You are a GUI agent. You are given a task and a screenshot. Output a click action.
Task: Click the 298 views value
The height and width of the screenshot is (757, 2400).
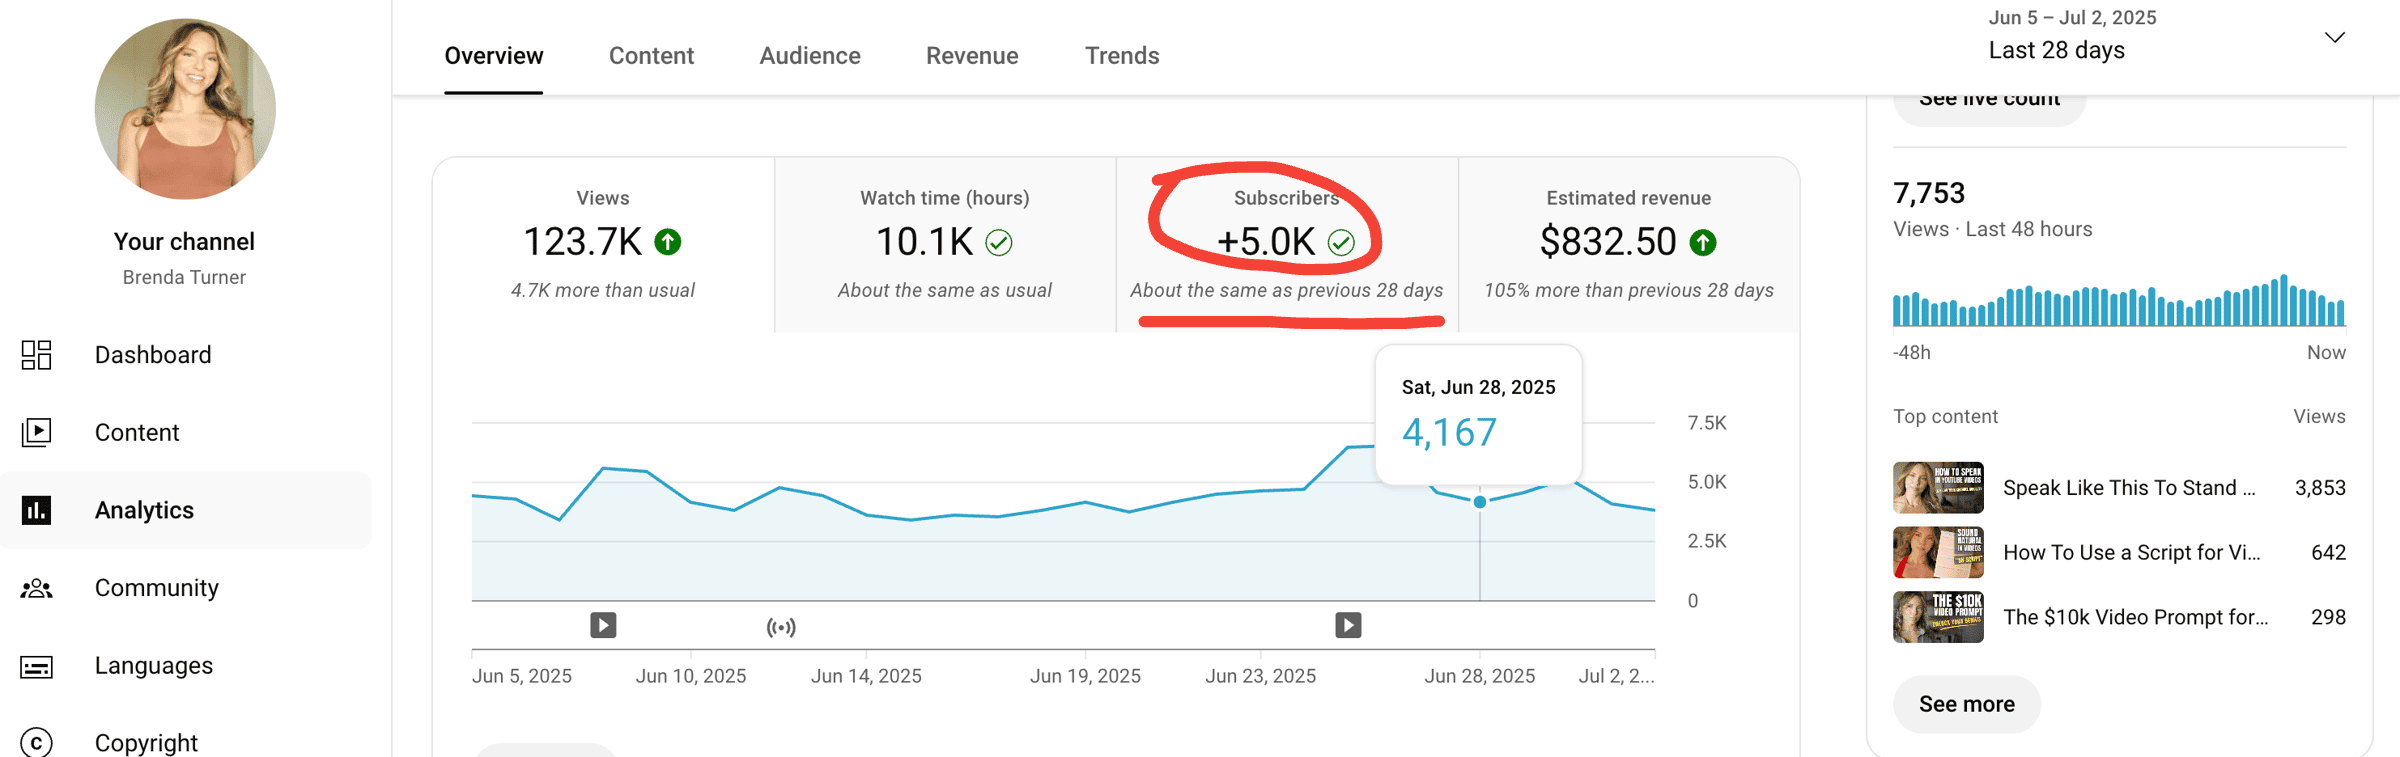point(2328,618)
